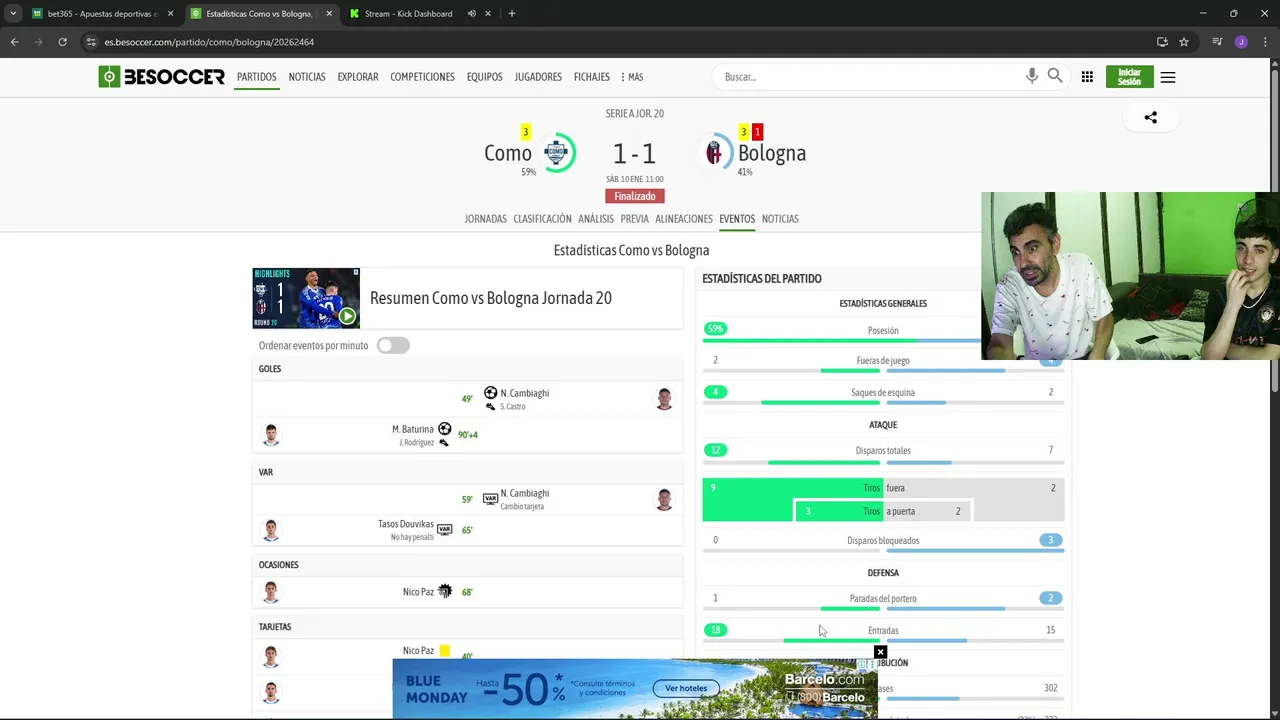
Task: Click the BeSoccer logo
Action: 161,77
